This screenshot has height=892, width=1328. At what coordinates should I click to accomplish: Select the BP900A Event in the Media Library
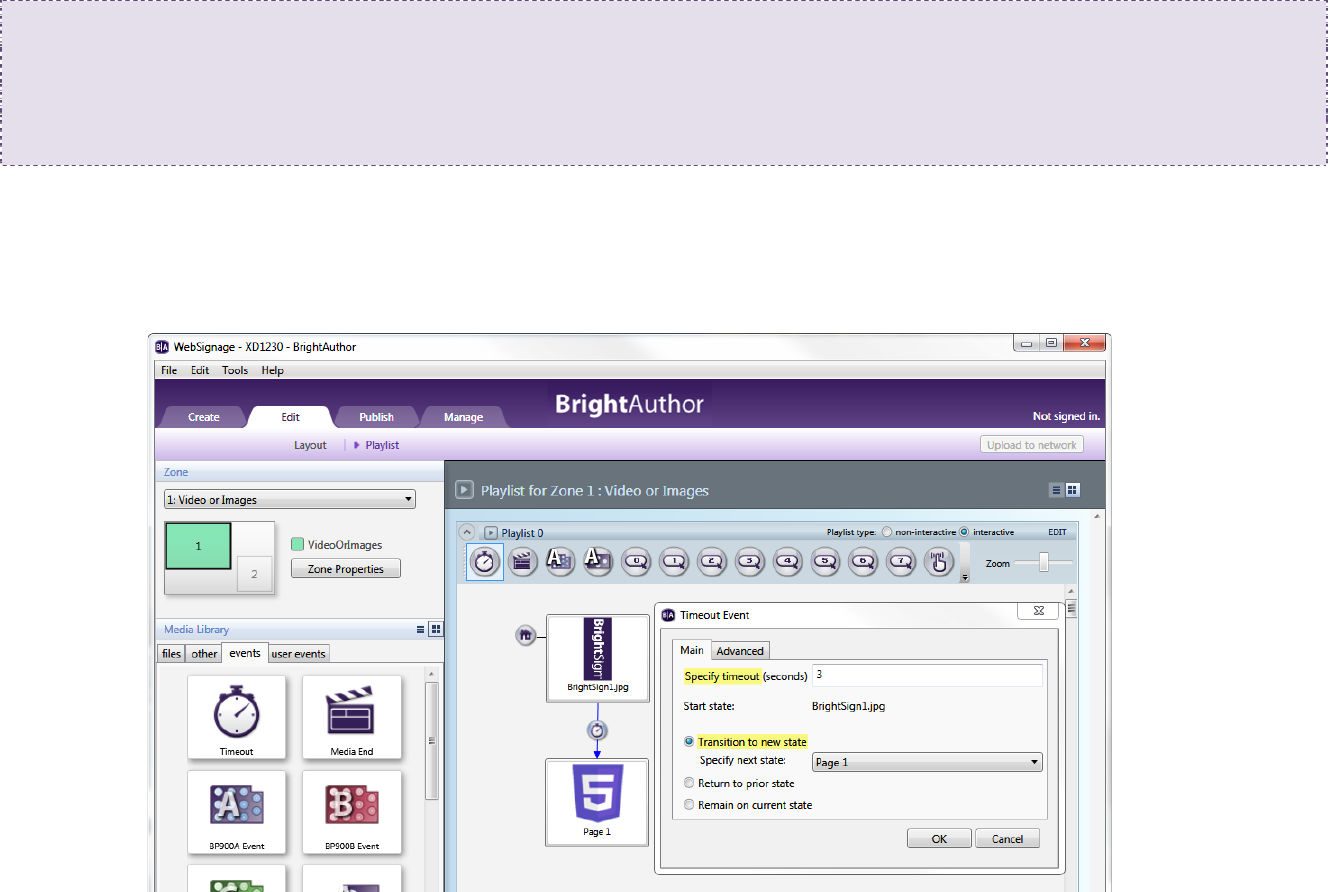237,812
